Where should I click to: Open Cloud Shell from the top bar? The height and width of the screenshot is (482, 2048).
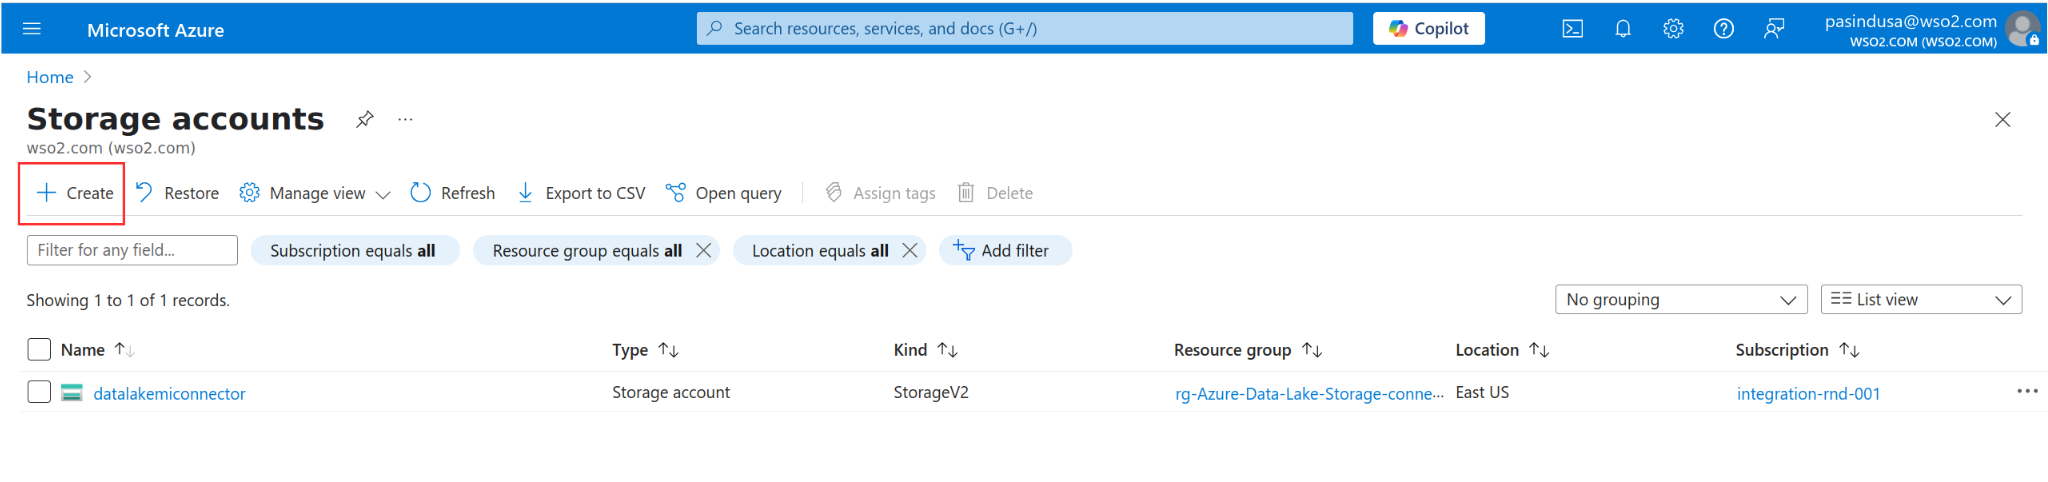pos(1573,29)
